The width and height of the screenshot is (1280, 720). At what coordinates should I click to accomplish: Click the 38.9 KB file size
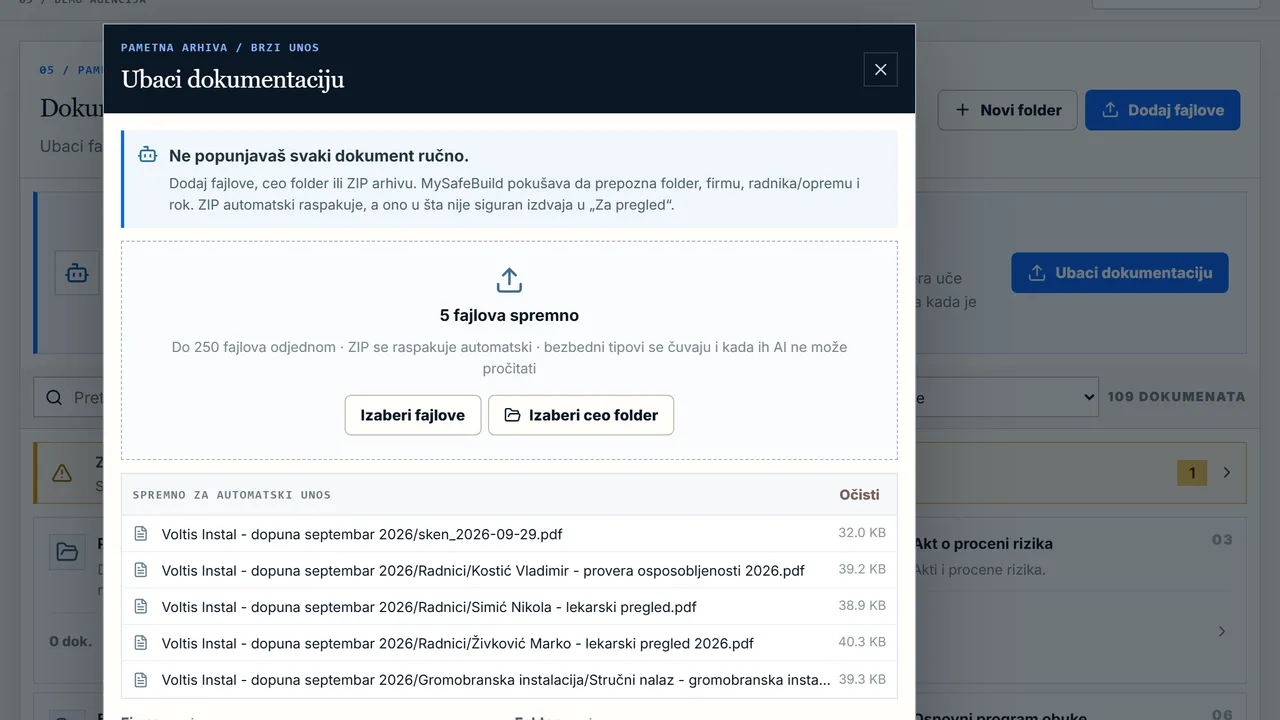862,606
